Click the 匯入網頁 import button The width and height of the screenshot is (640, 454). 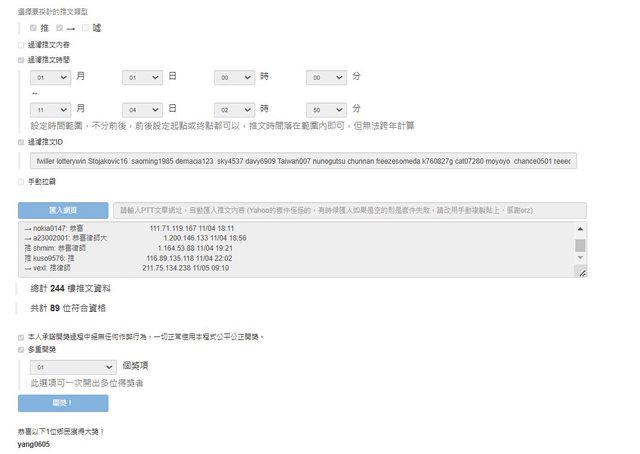point(63,211)
